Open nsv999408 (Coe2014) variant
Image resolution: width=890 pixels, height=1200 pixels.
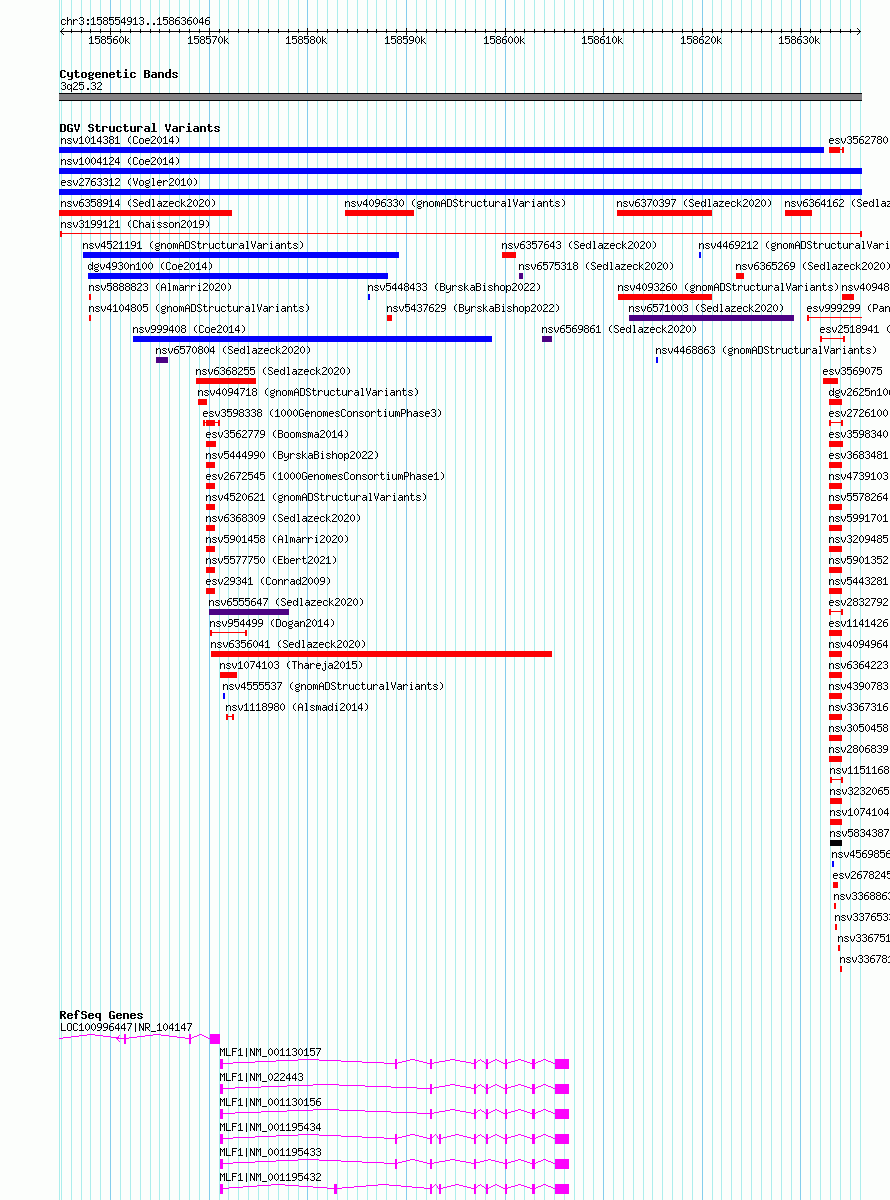pos(189,329)
